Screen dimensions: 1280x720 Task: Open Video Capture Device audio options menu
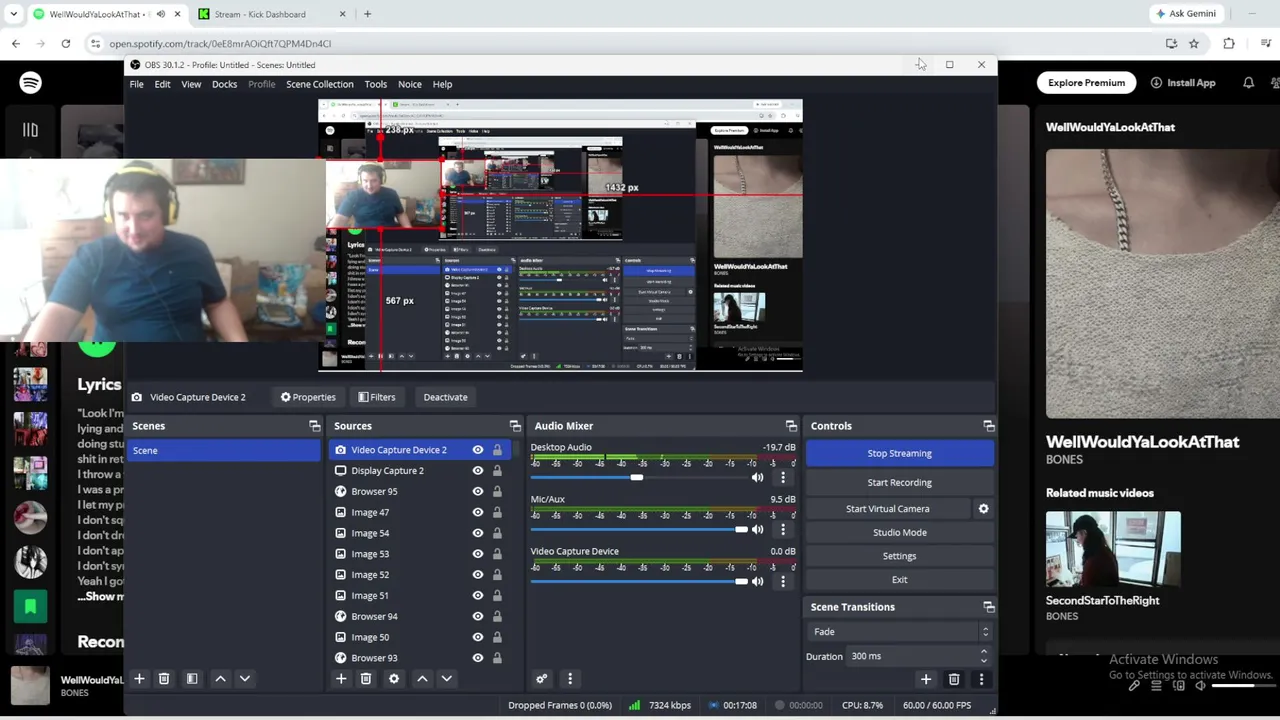coord(783,582)
